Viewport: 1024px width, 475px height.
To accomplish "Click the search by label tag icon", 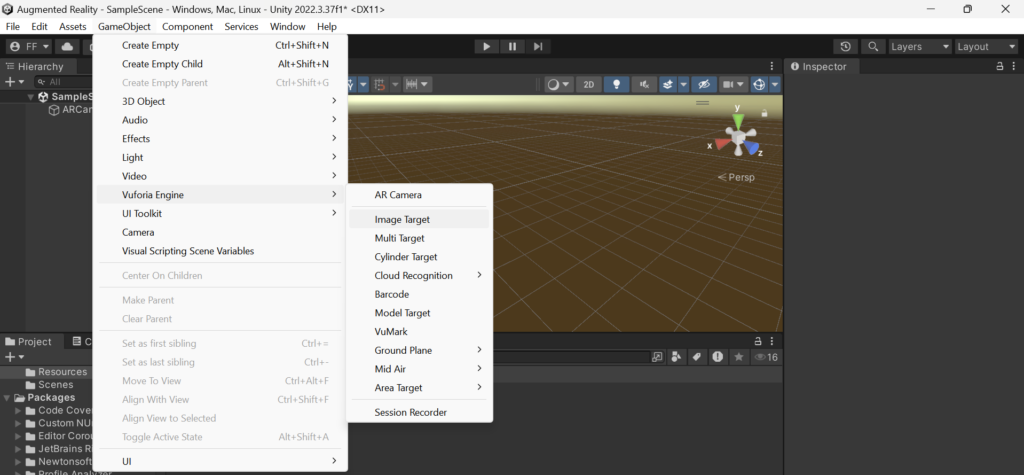I will tap(697, 357).
